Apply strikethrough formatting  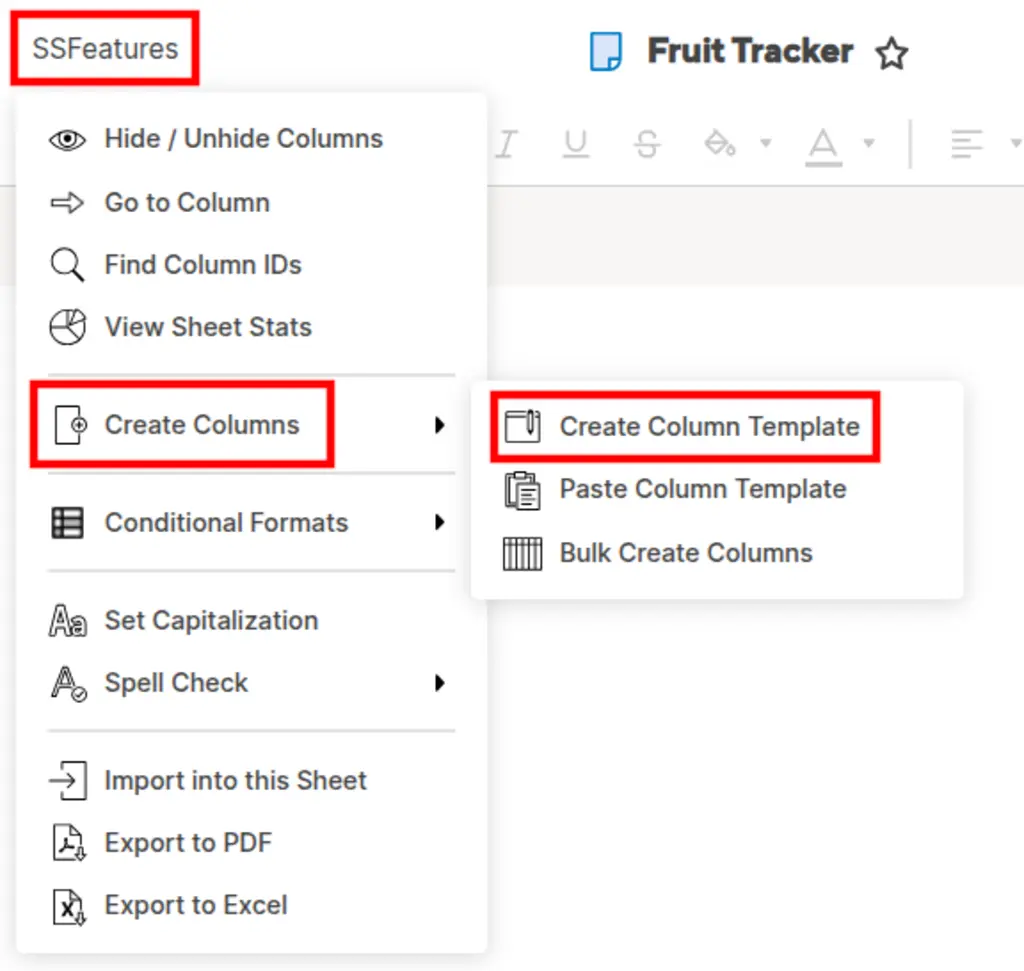pos(647,144)
